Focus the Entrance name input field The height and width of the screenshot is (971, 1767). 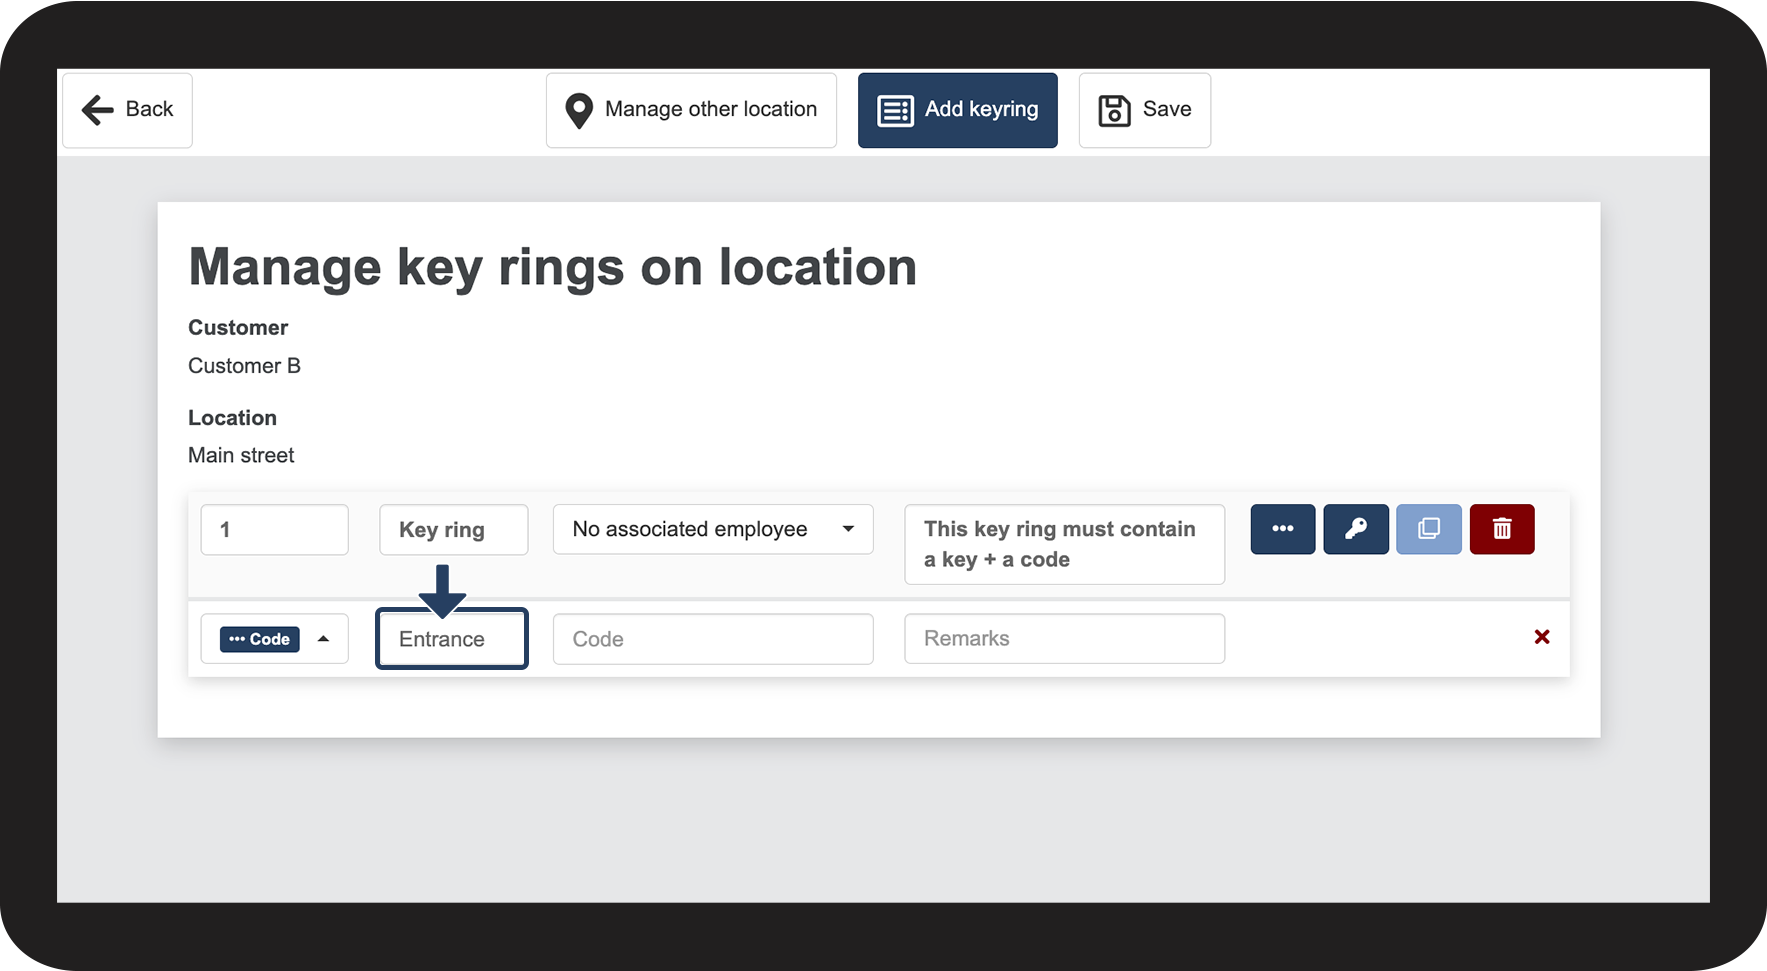pos(452,639)
